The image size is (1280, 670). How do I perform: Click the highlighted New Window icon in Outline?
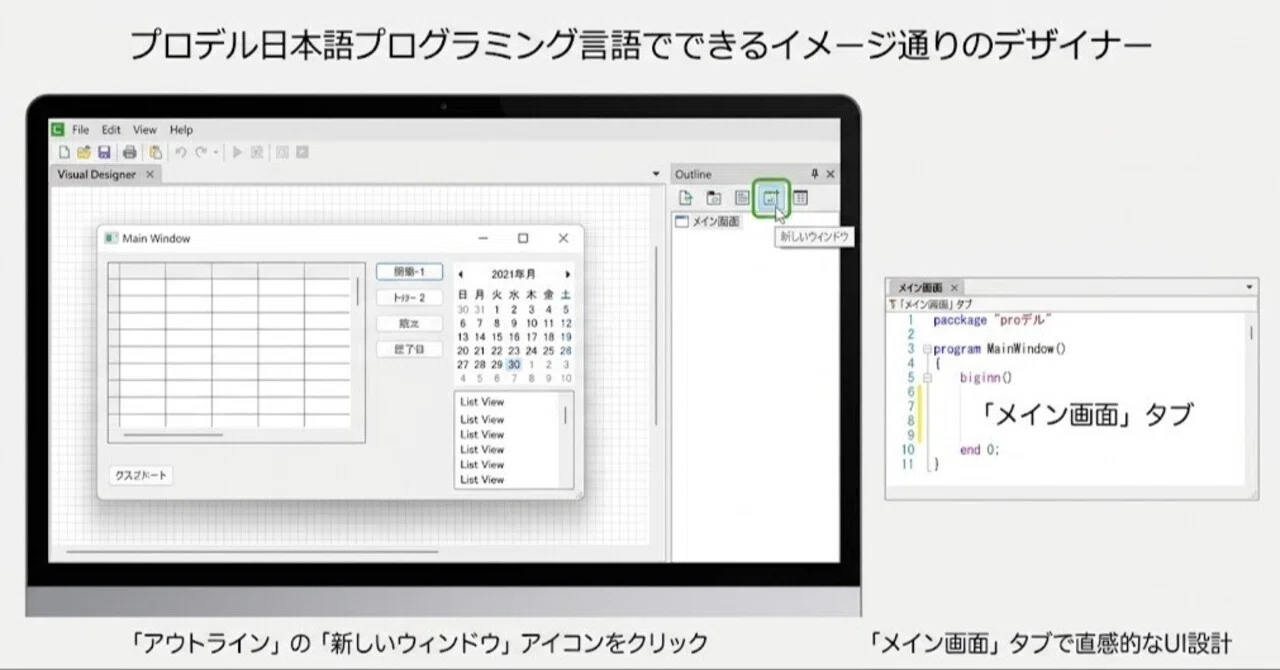click(771, 198)
